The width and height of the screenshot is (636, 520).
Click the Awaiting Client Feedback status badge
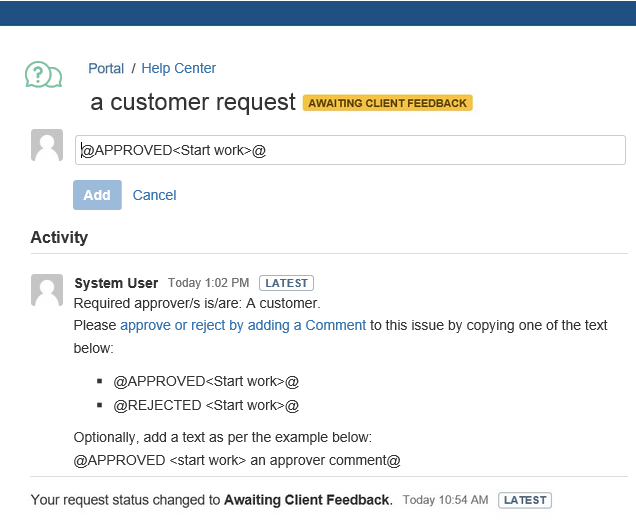[388, 103]
